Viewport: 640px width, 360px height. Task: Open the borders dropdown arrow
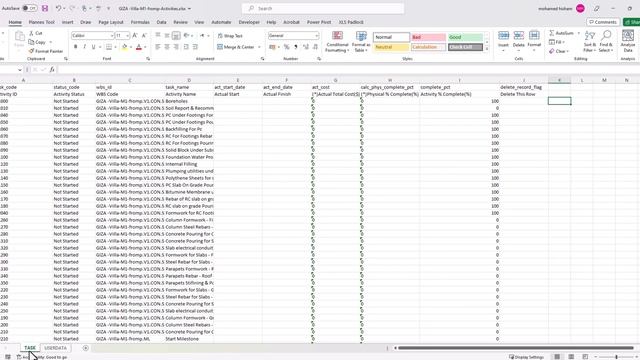(x=116, y=47)
